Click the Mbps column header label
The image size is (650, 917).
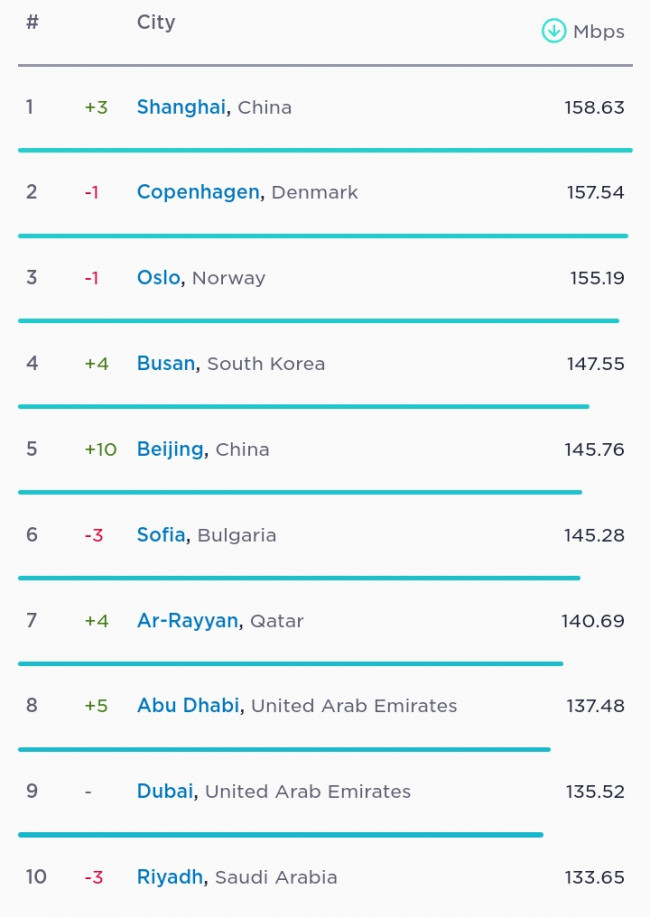(599, 32)
